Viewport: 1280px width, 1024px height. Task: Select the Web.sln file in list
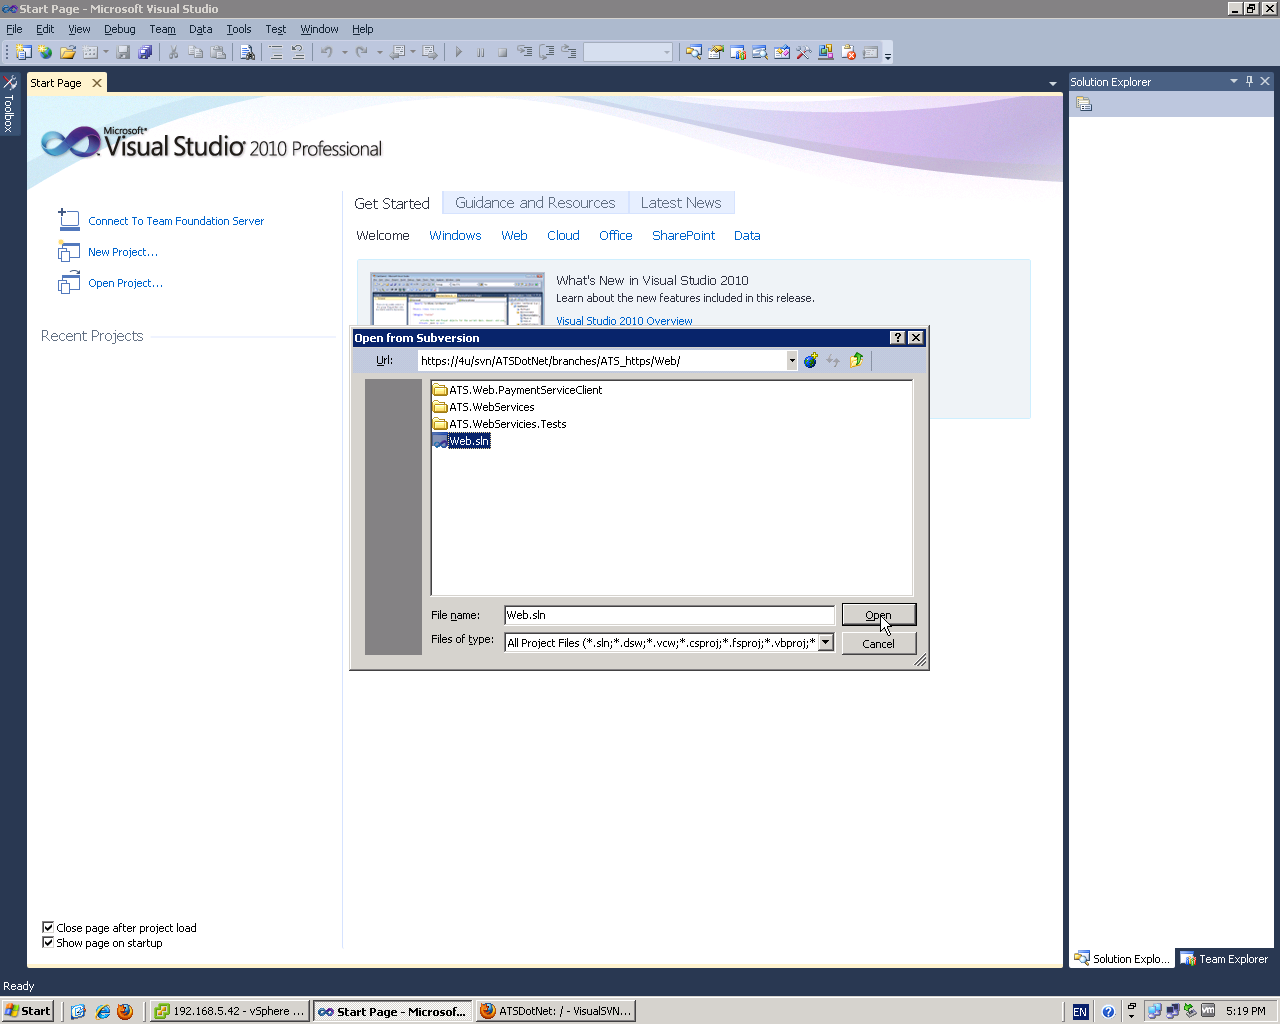[x=461, y=441]
